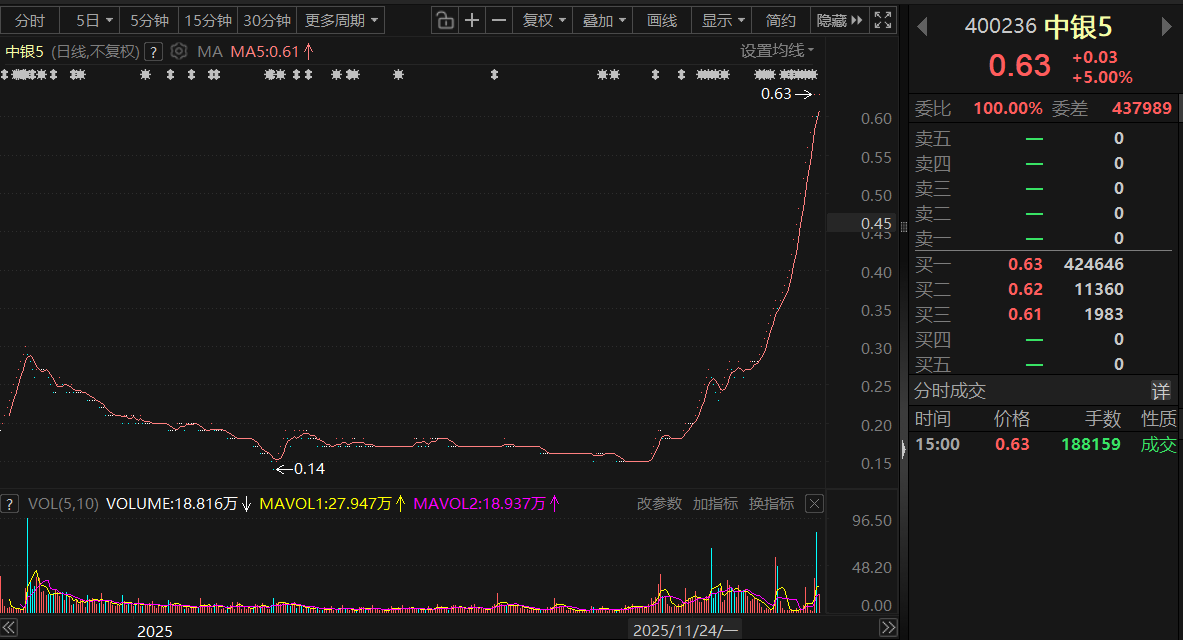Click the MAVOL2:18.937万 label
This screenshot has width=1183, height=640.
coord(487,503)
